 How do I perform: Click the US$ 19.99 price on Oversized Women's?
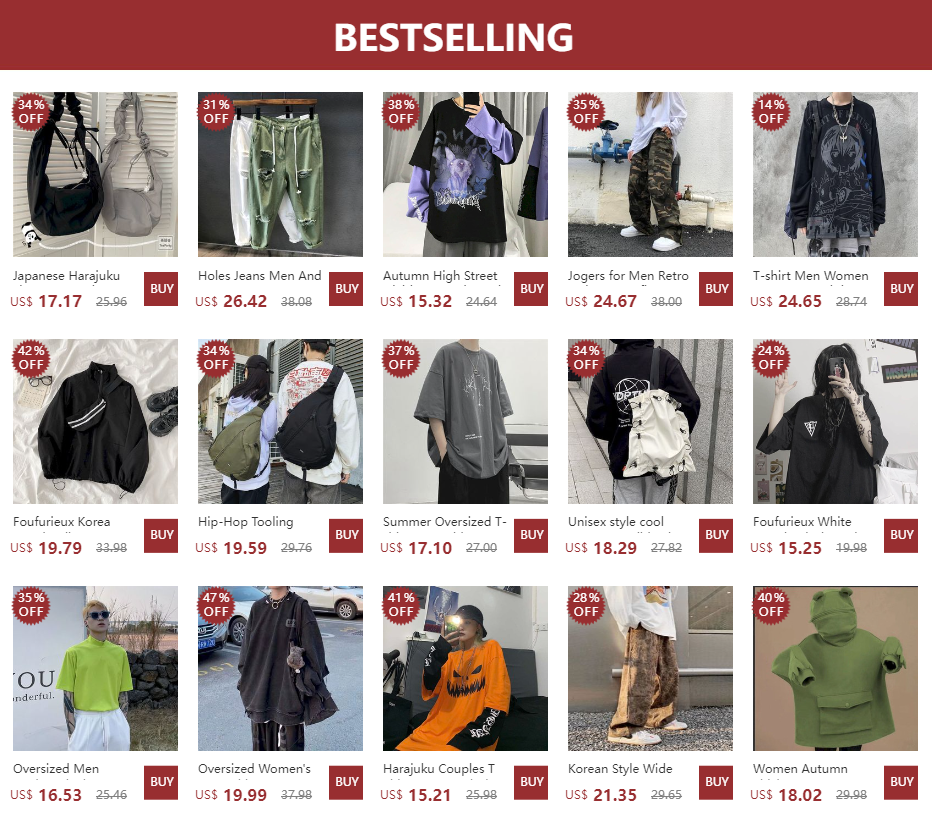(231, 795)
